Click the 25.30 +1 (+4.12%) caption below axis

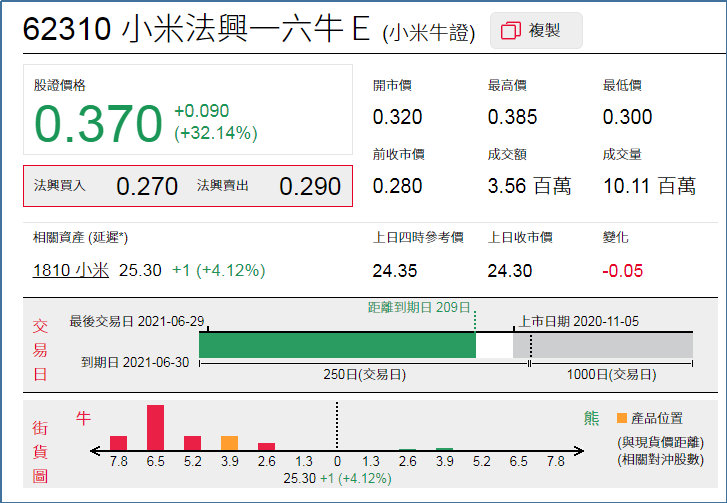point(338,478)
